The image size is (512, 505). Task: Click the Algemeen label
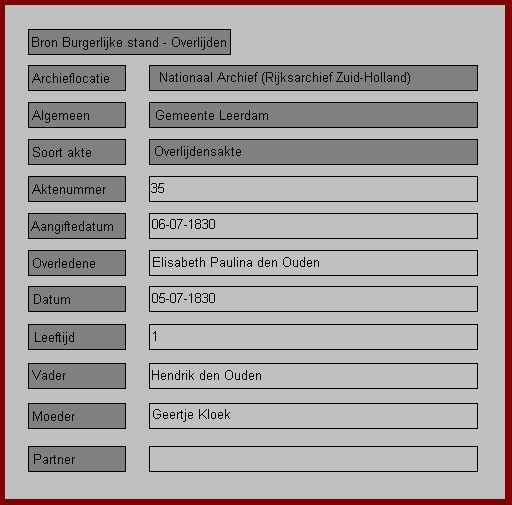77,115
